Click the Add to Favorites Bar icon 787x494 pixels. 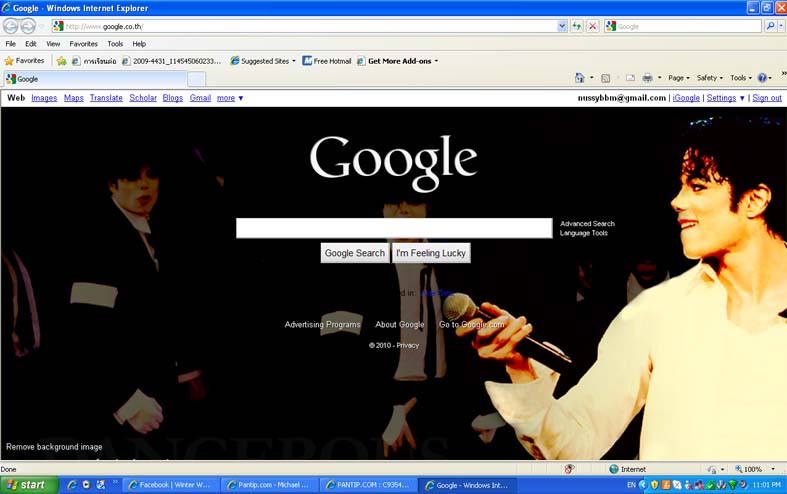pyautogui.click(x=62, y=61)
